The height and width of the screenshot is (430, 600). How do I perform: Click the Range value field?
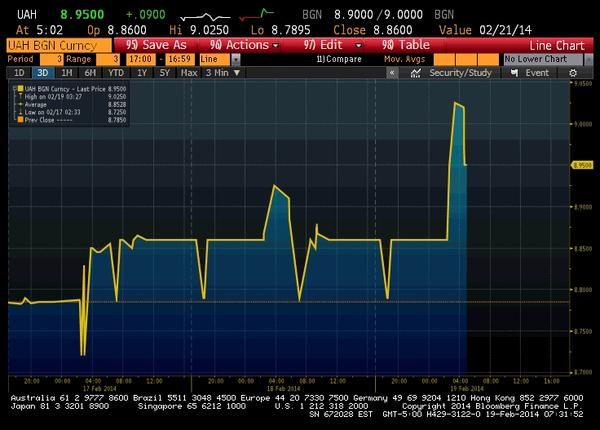pos(108,59)
